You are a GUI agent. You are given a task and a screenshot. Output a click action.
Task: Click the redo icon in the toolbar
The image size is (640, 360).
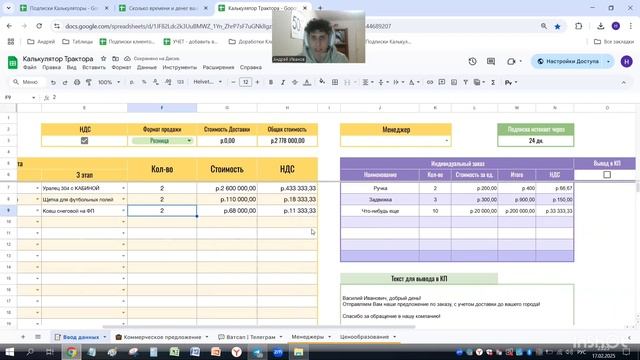65,82
